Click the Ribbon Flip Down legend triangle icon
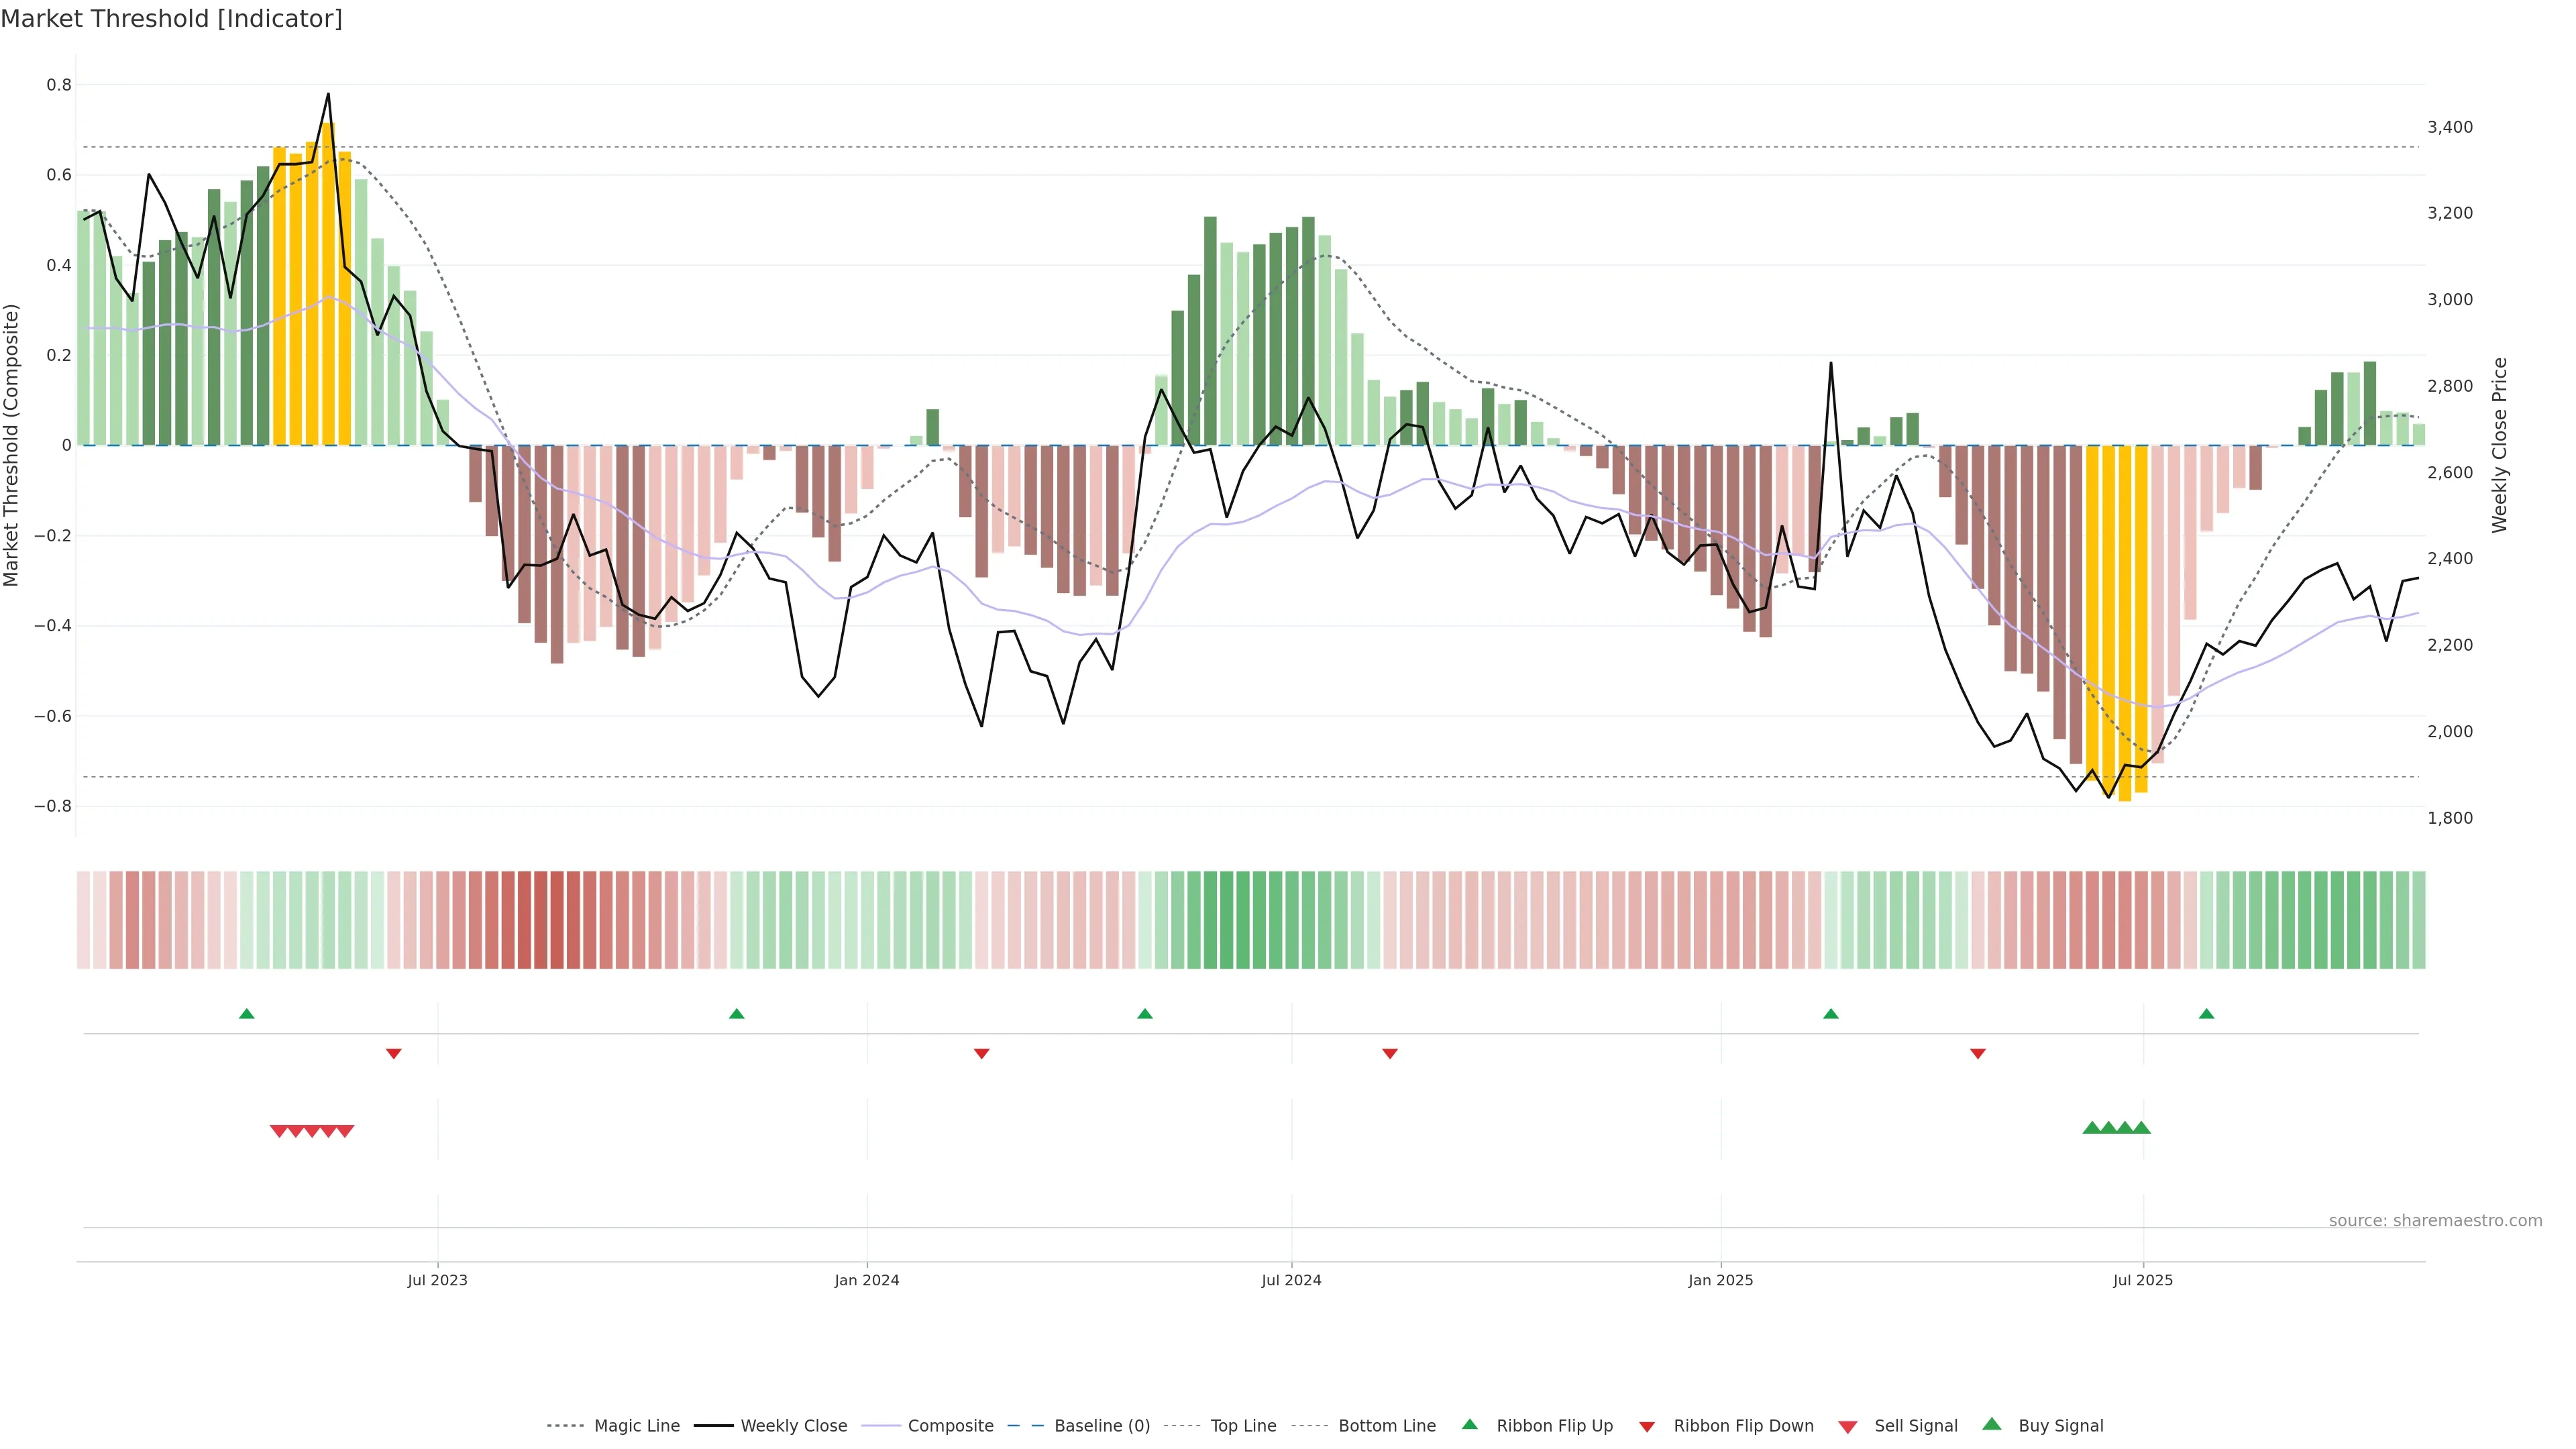Viewport: 2576px width, 1449px height. [x=1647, y=1427]
